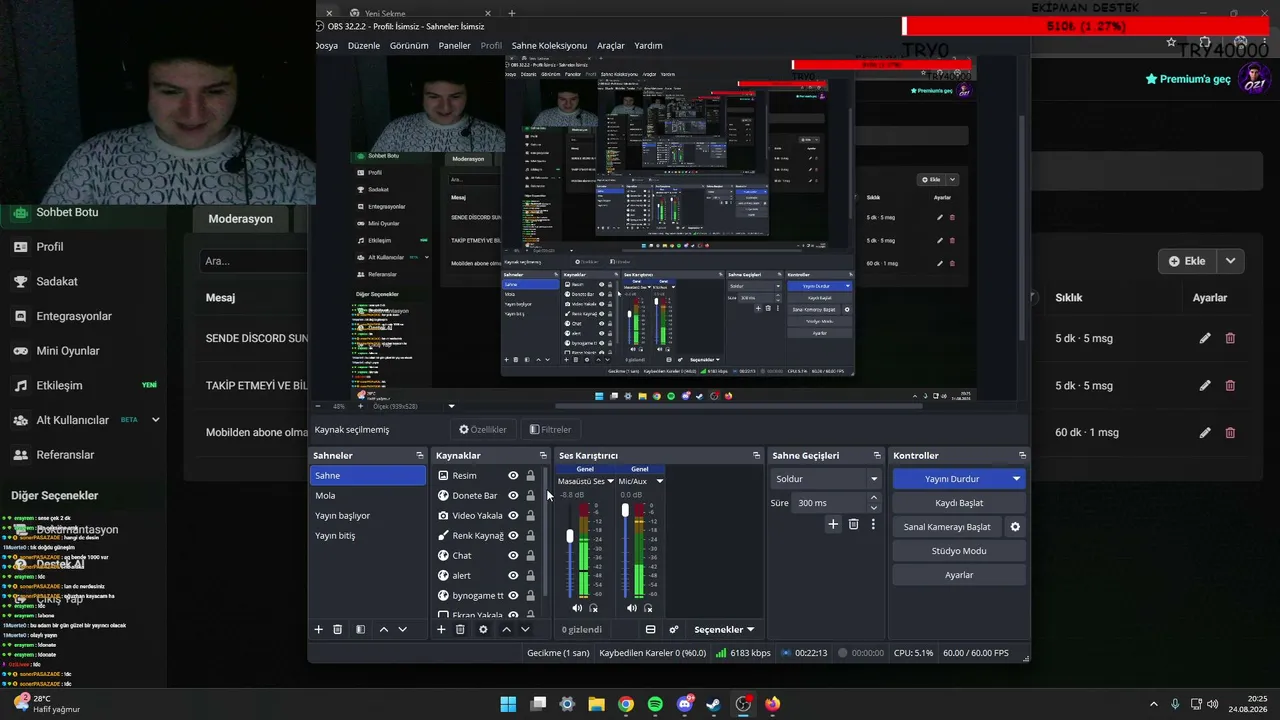The width and height of the screenshot is (1280, 720).
Task: Open dropdown arrow next to Ekle button
Action: coord(1230,261)
